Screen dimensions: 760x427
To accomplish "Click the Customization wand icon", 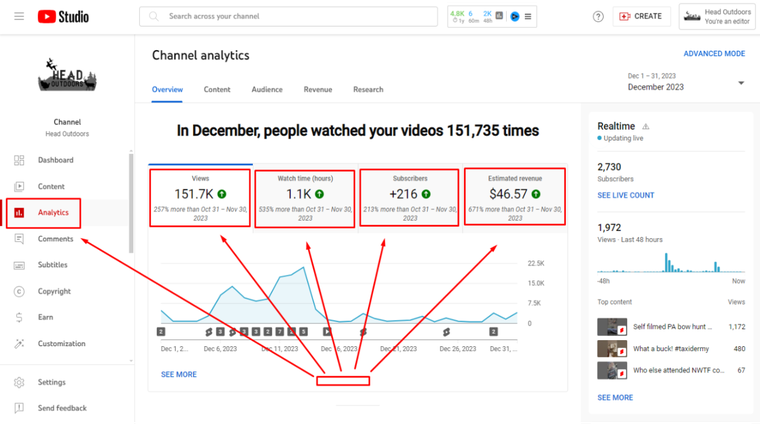I will click(x=19, y=344).
